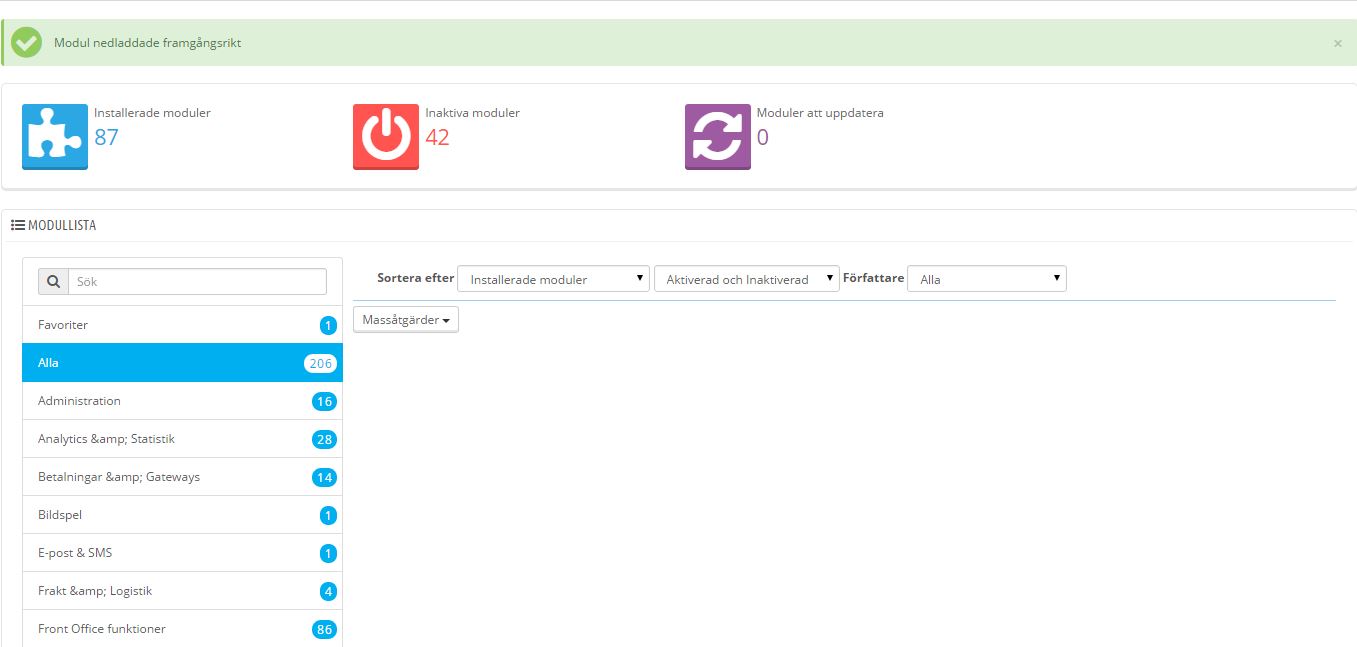Select the Frakt & Logistik category

(x=182, y=591)
